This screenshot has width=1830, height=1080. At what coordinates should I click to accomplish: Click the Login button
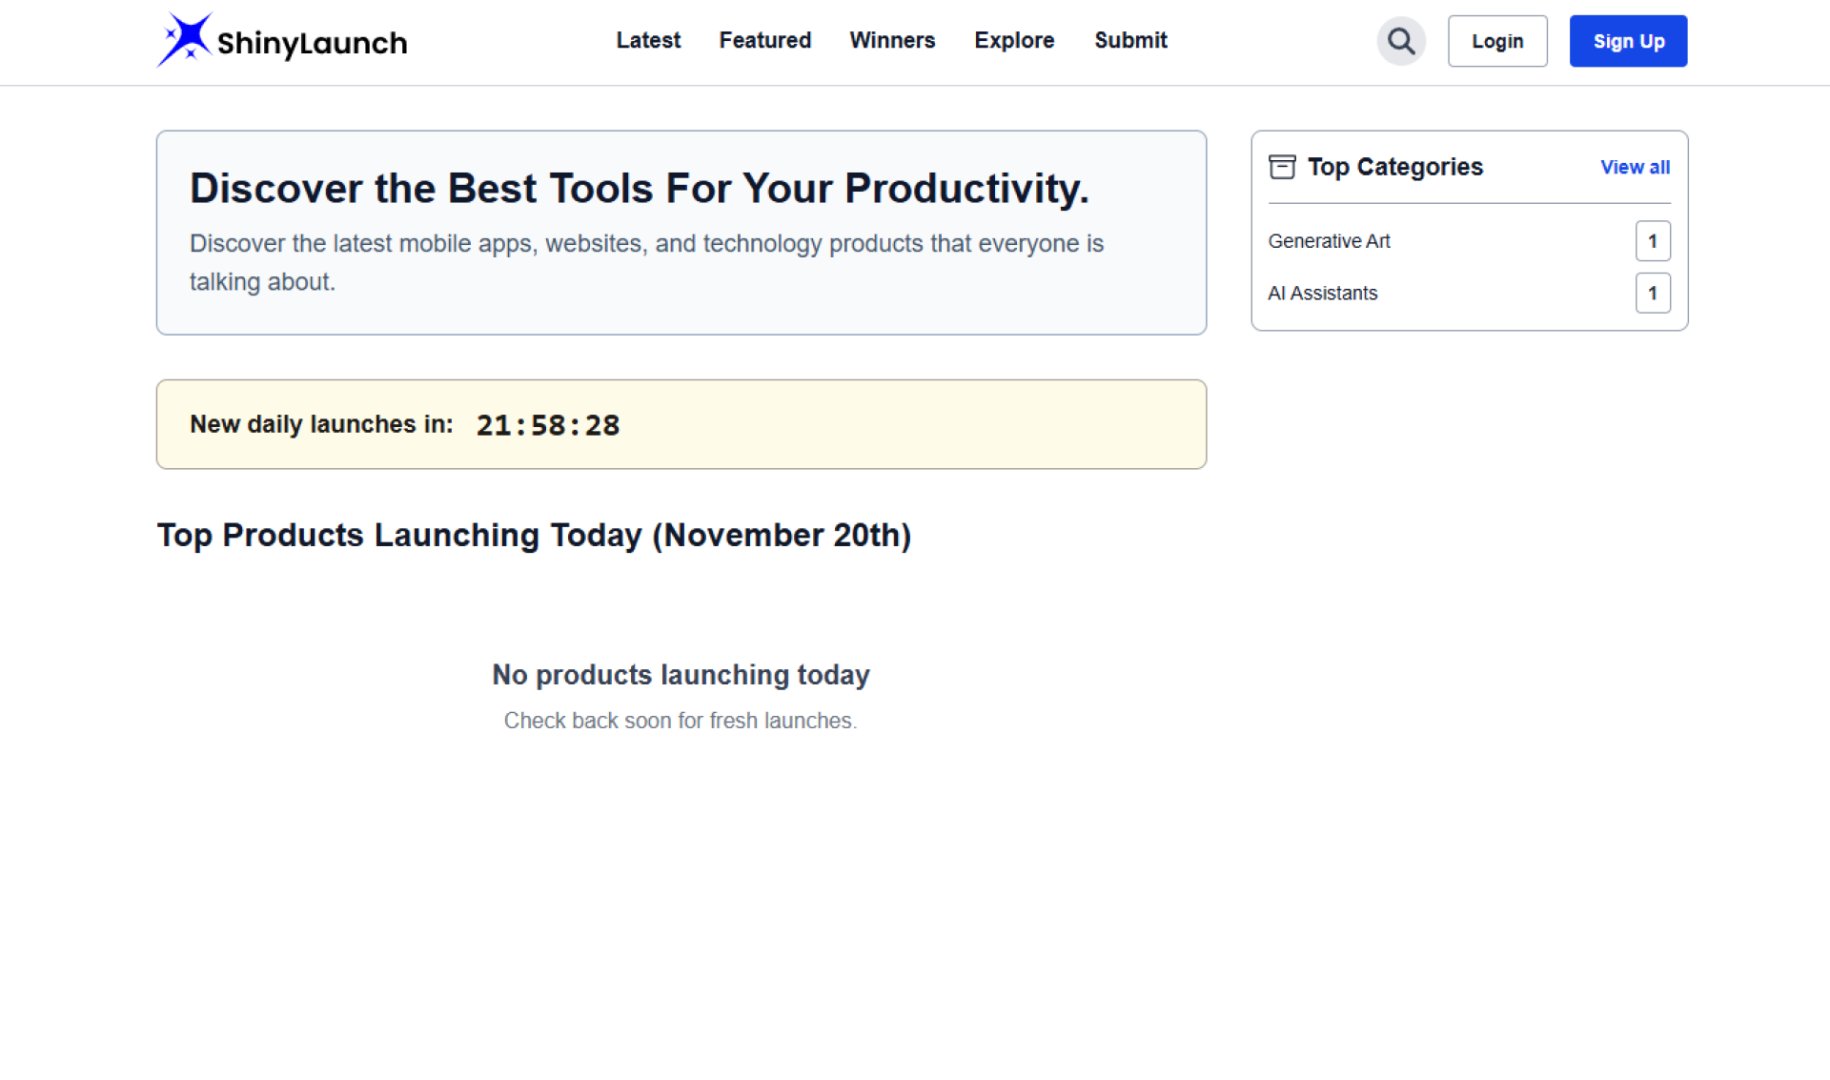click(x=1497, y=41)
